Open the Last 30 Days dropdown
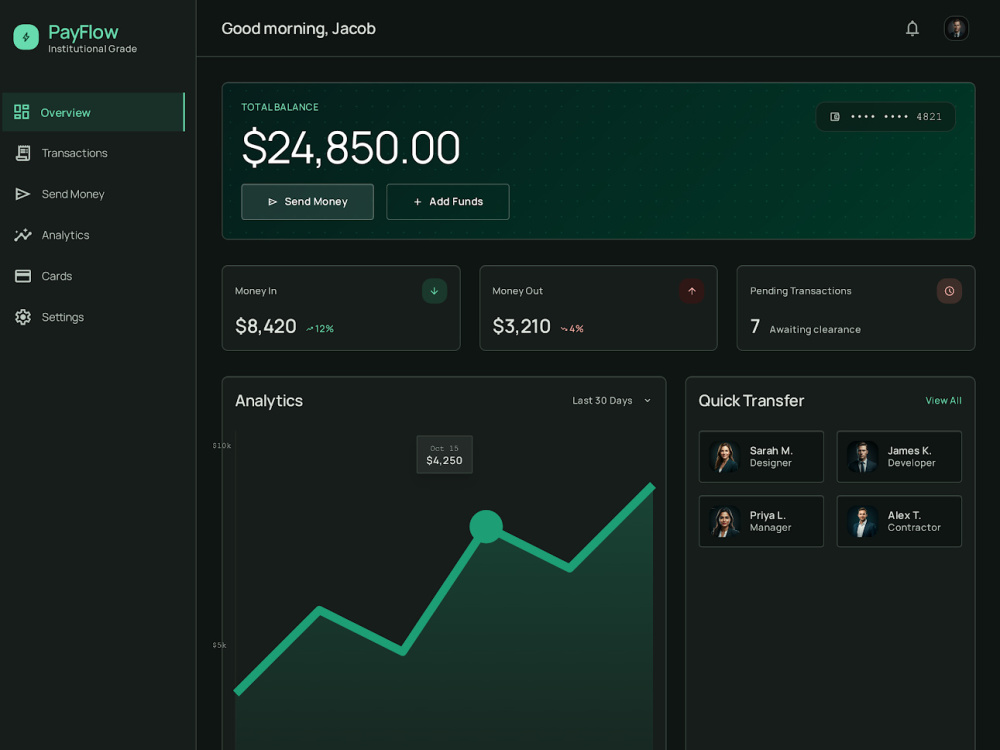The image size is (1000, 750). tap(612, 401)
